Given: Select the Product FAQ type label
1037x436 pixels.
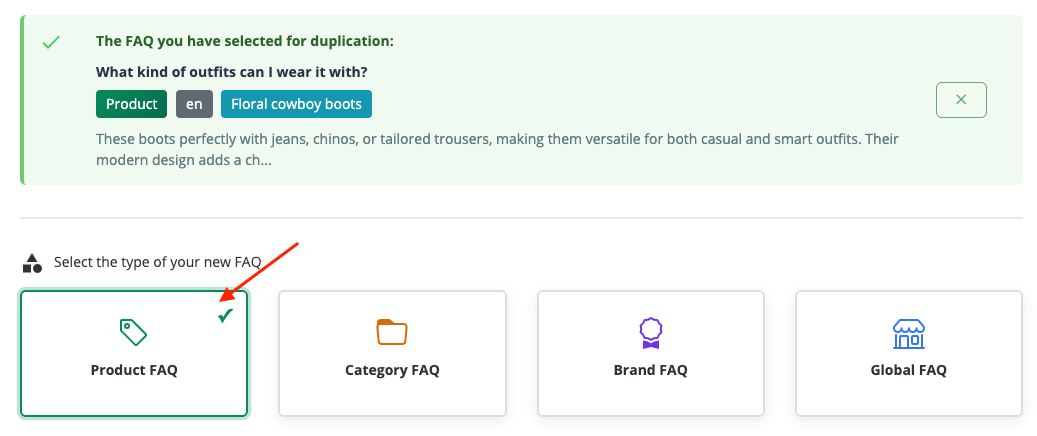Looking at the screenshot, I should click(x=134, y=370).
